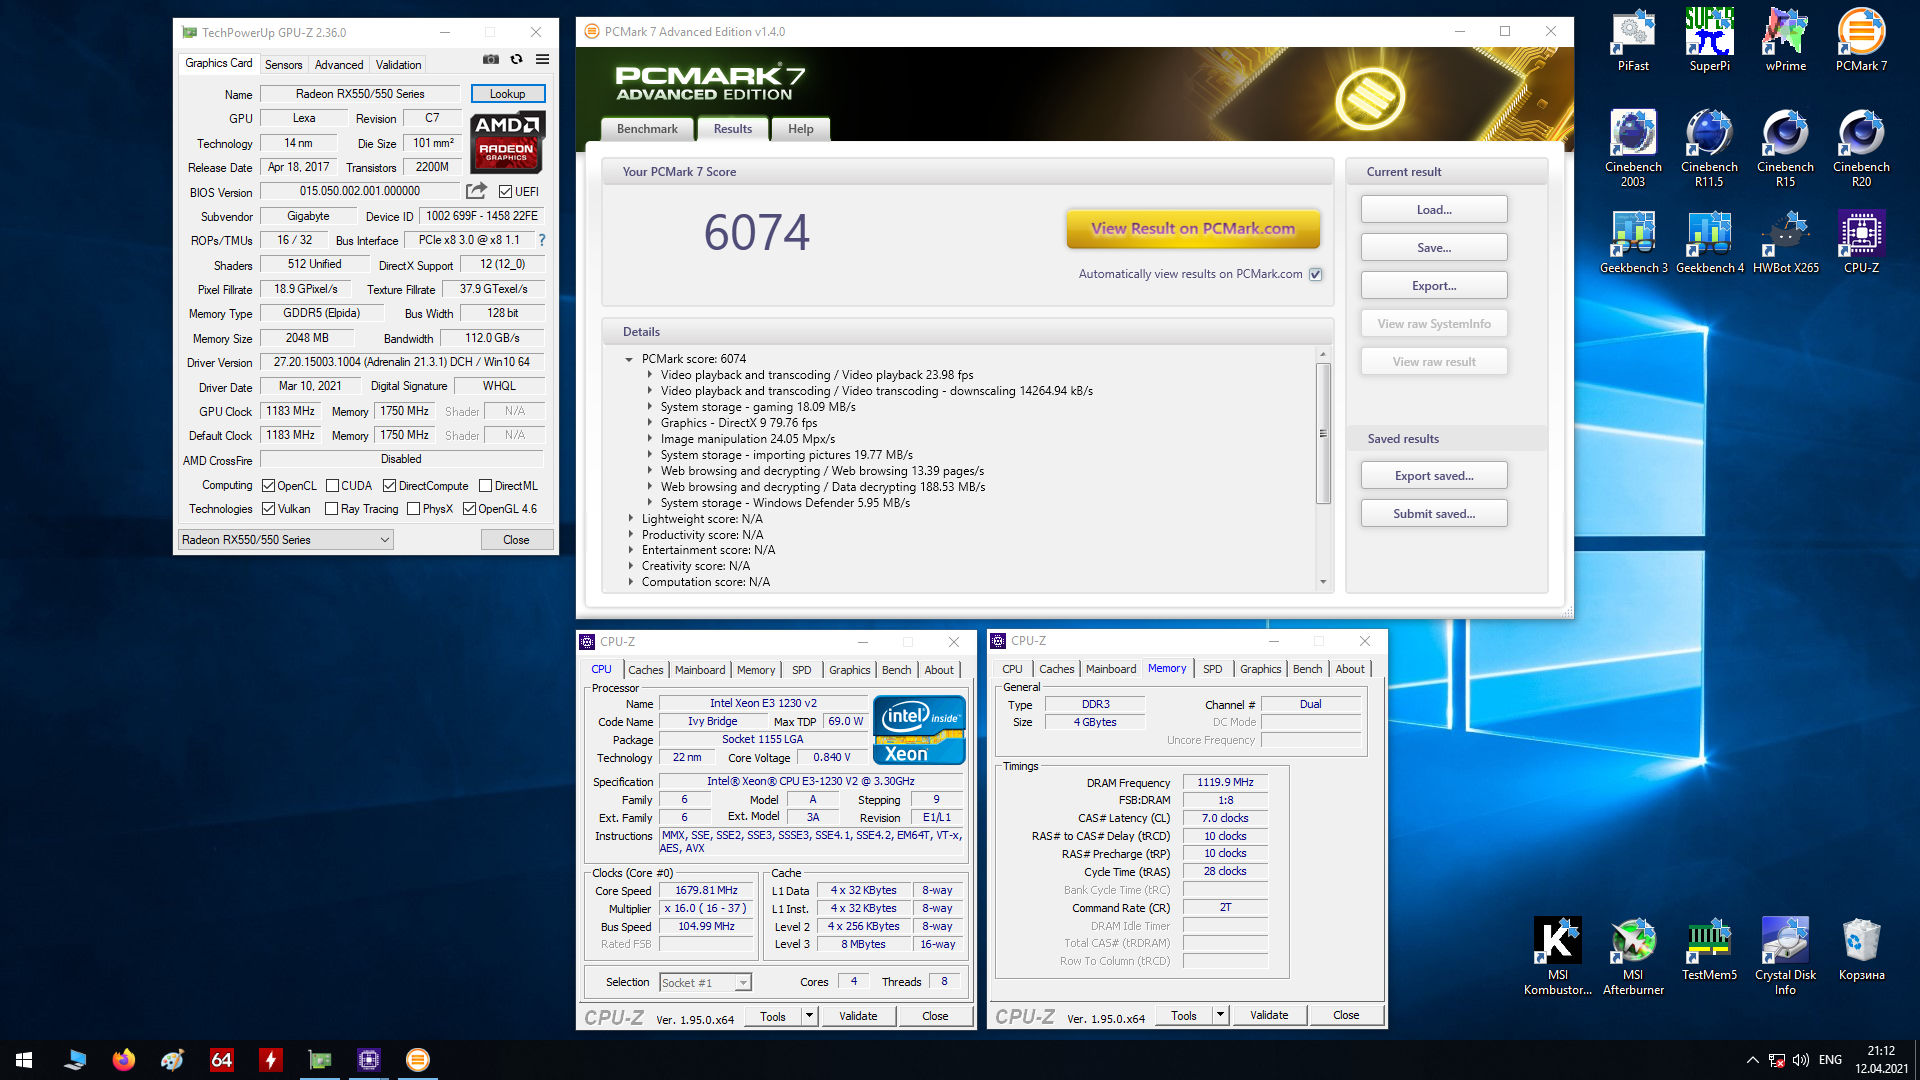Open Cinebench R15 desktop shortcut
Screen dimensions: 1920x1080
coord(1785,149)
